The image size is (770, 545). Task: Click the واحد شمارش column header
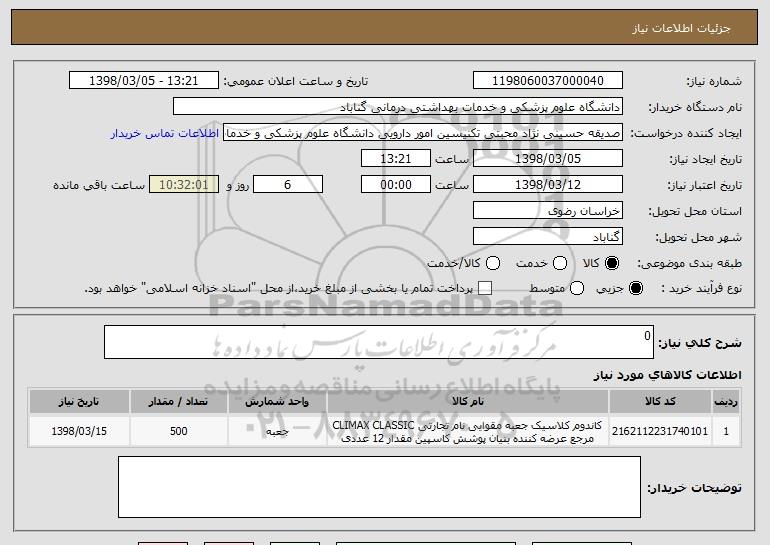(277, 402)
